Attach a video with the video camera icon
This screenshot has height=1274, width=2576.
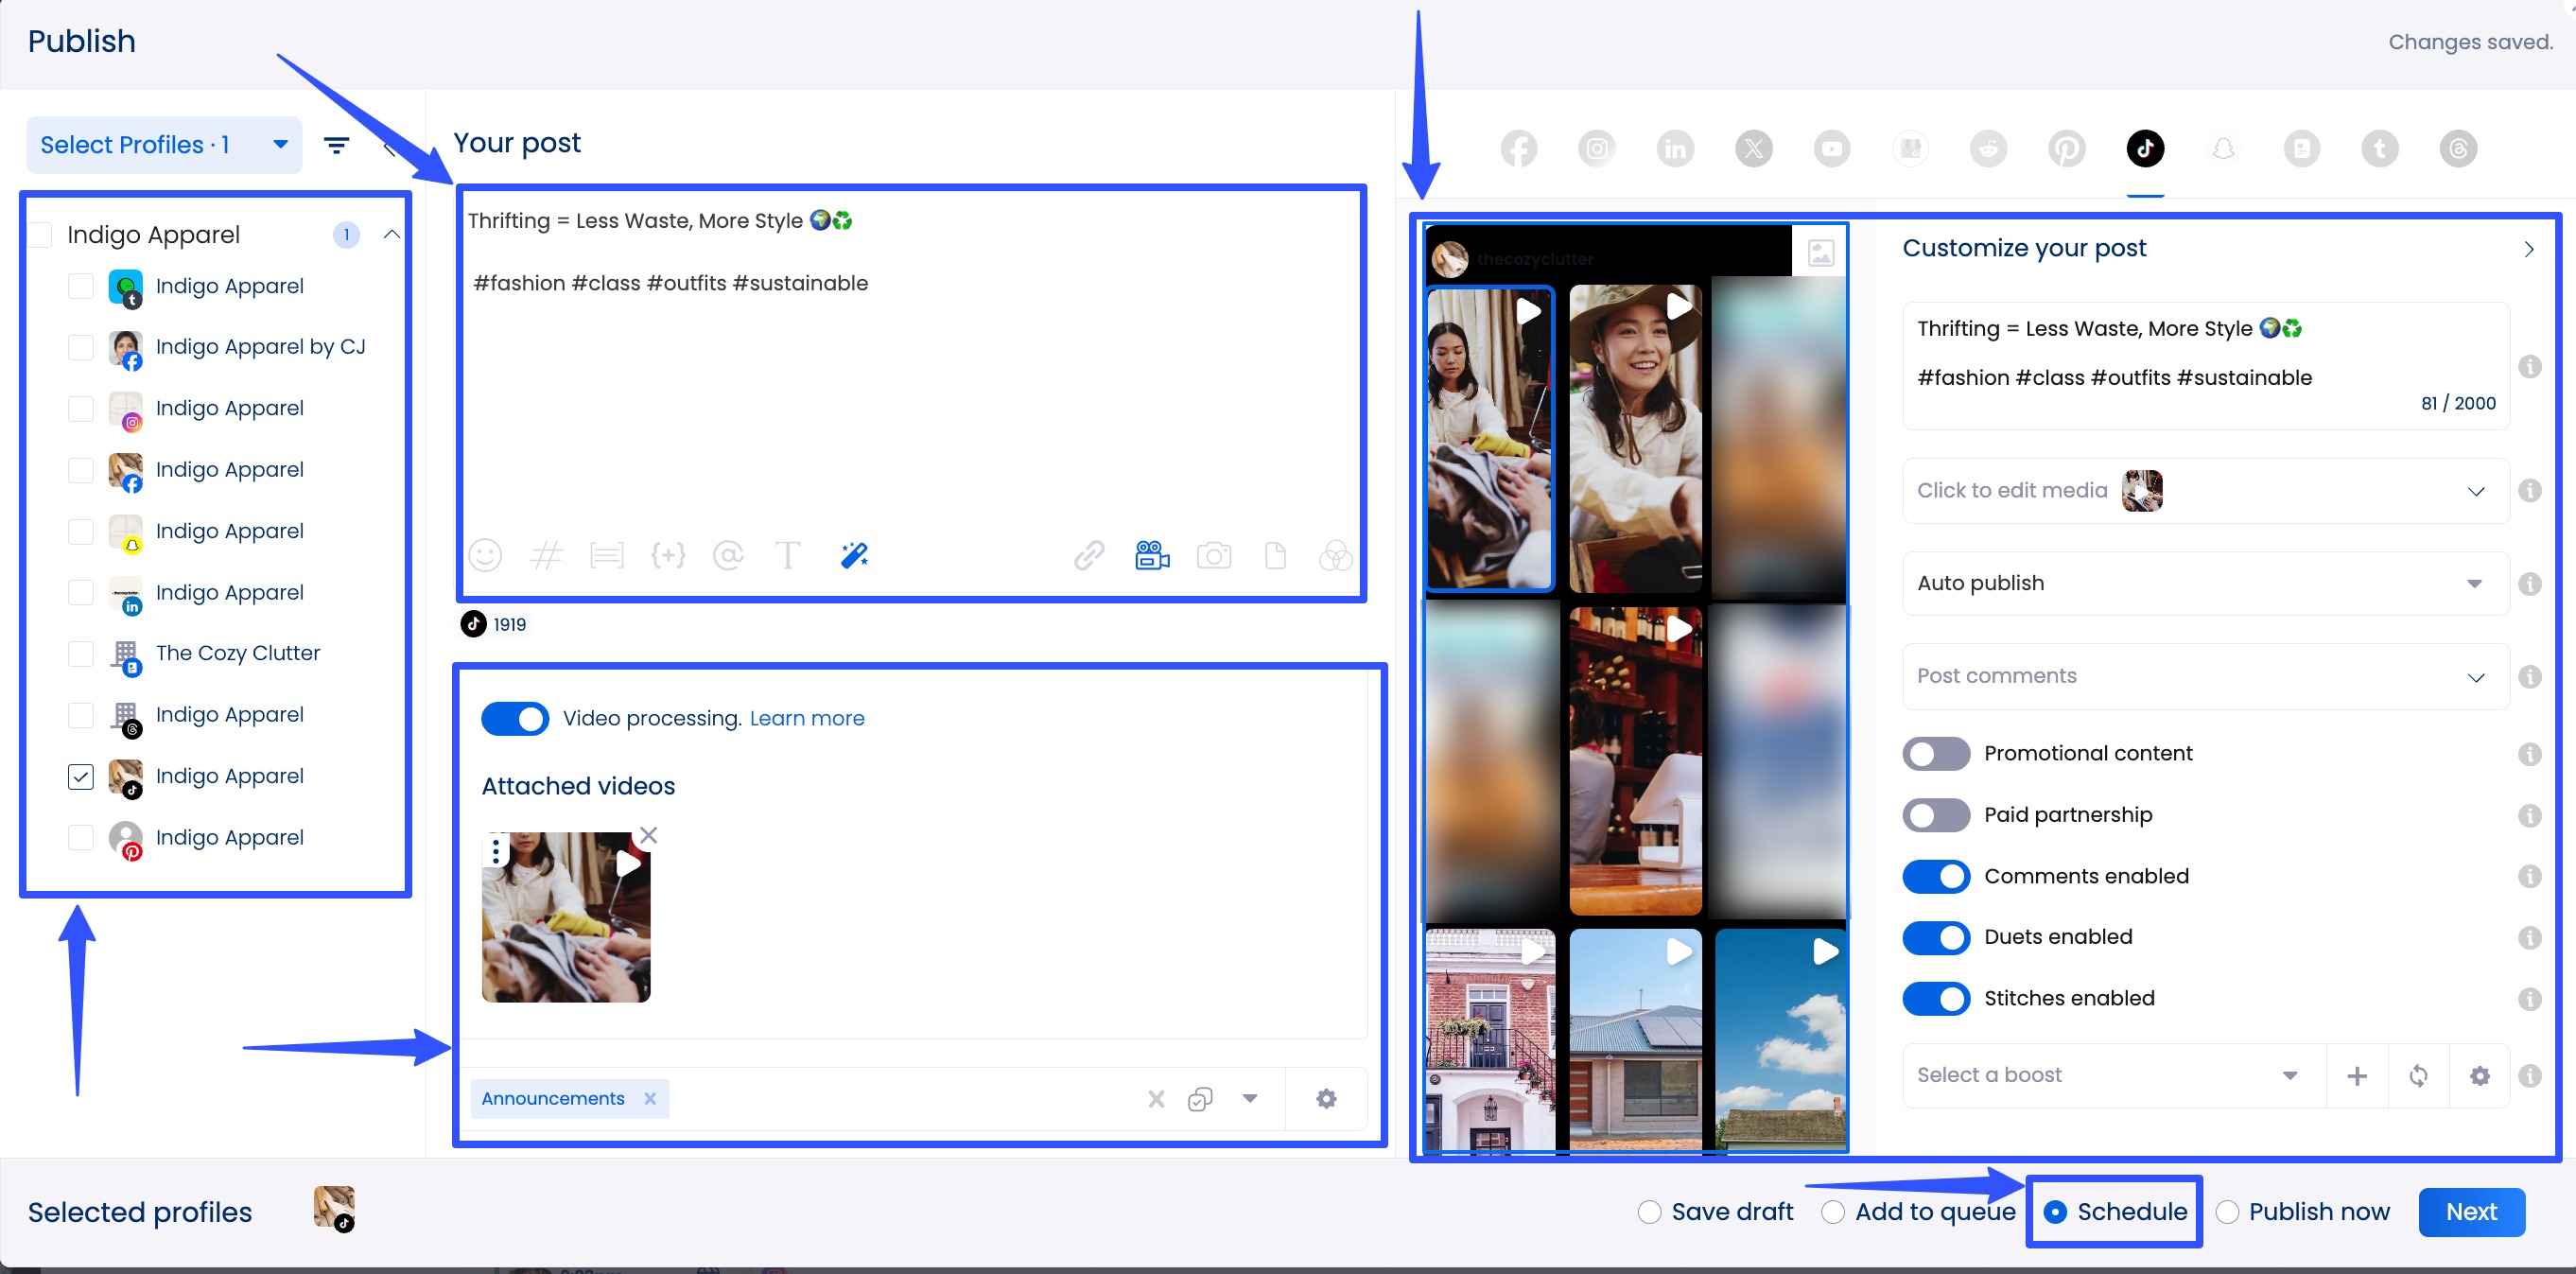tap(1151, 556)
